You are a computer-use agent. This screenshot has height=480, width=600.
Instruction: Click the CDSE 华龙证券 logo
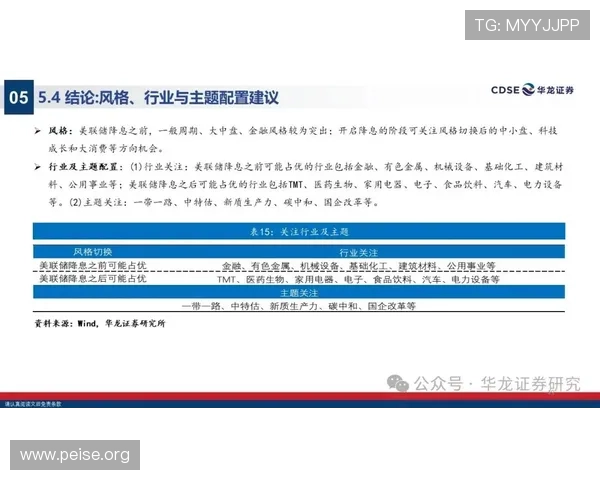532,90
